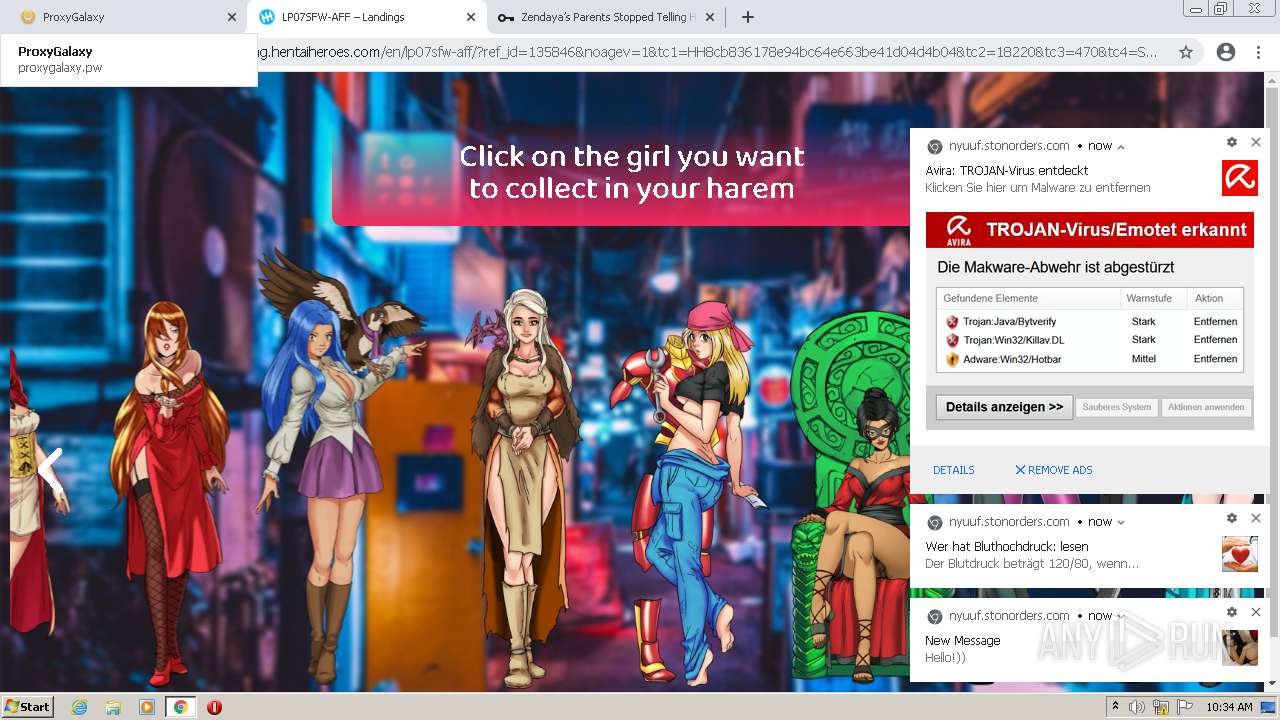Open Chrome three-dot menu

pos(1259,52)
